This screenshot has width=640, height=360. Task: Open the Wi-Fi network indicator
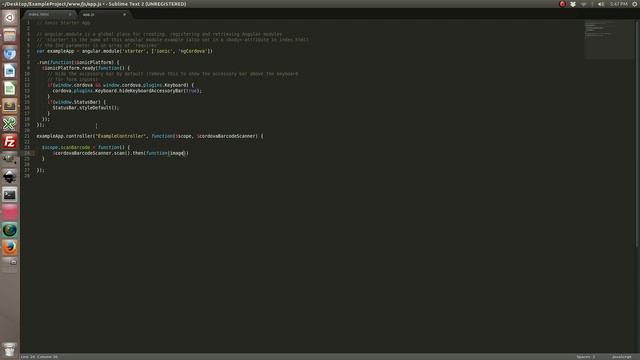584,4
